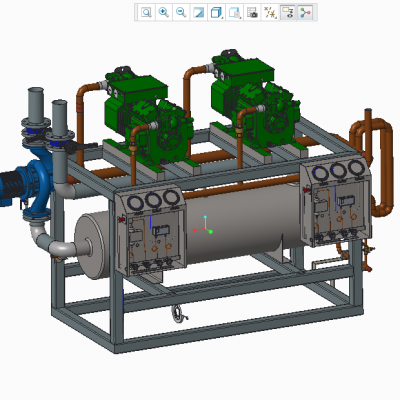
Task: Toggle the Annotation Display button
Action: click(288, 13)
